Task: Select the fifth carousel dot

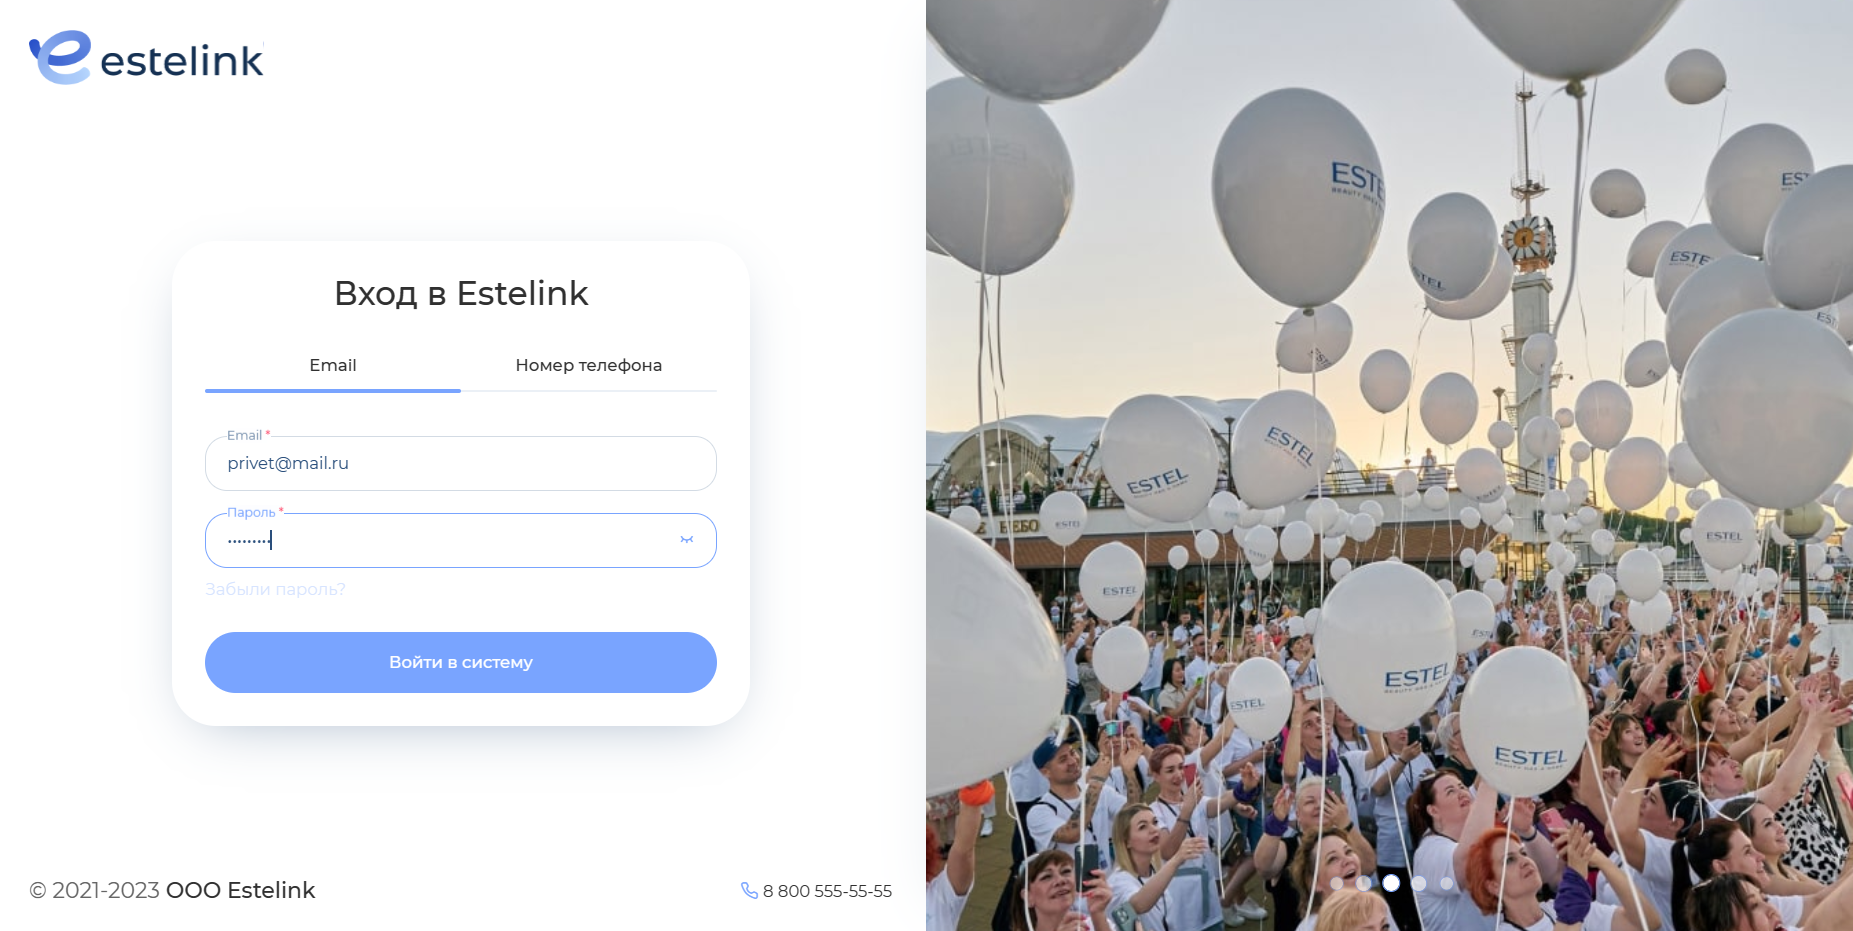Action: (1446, 883)
